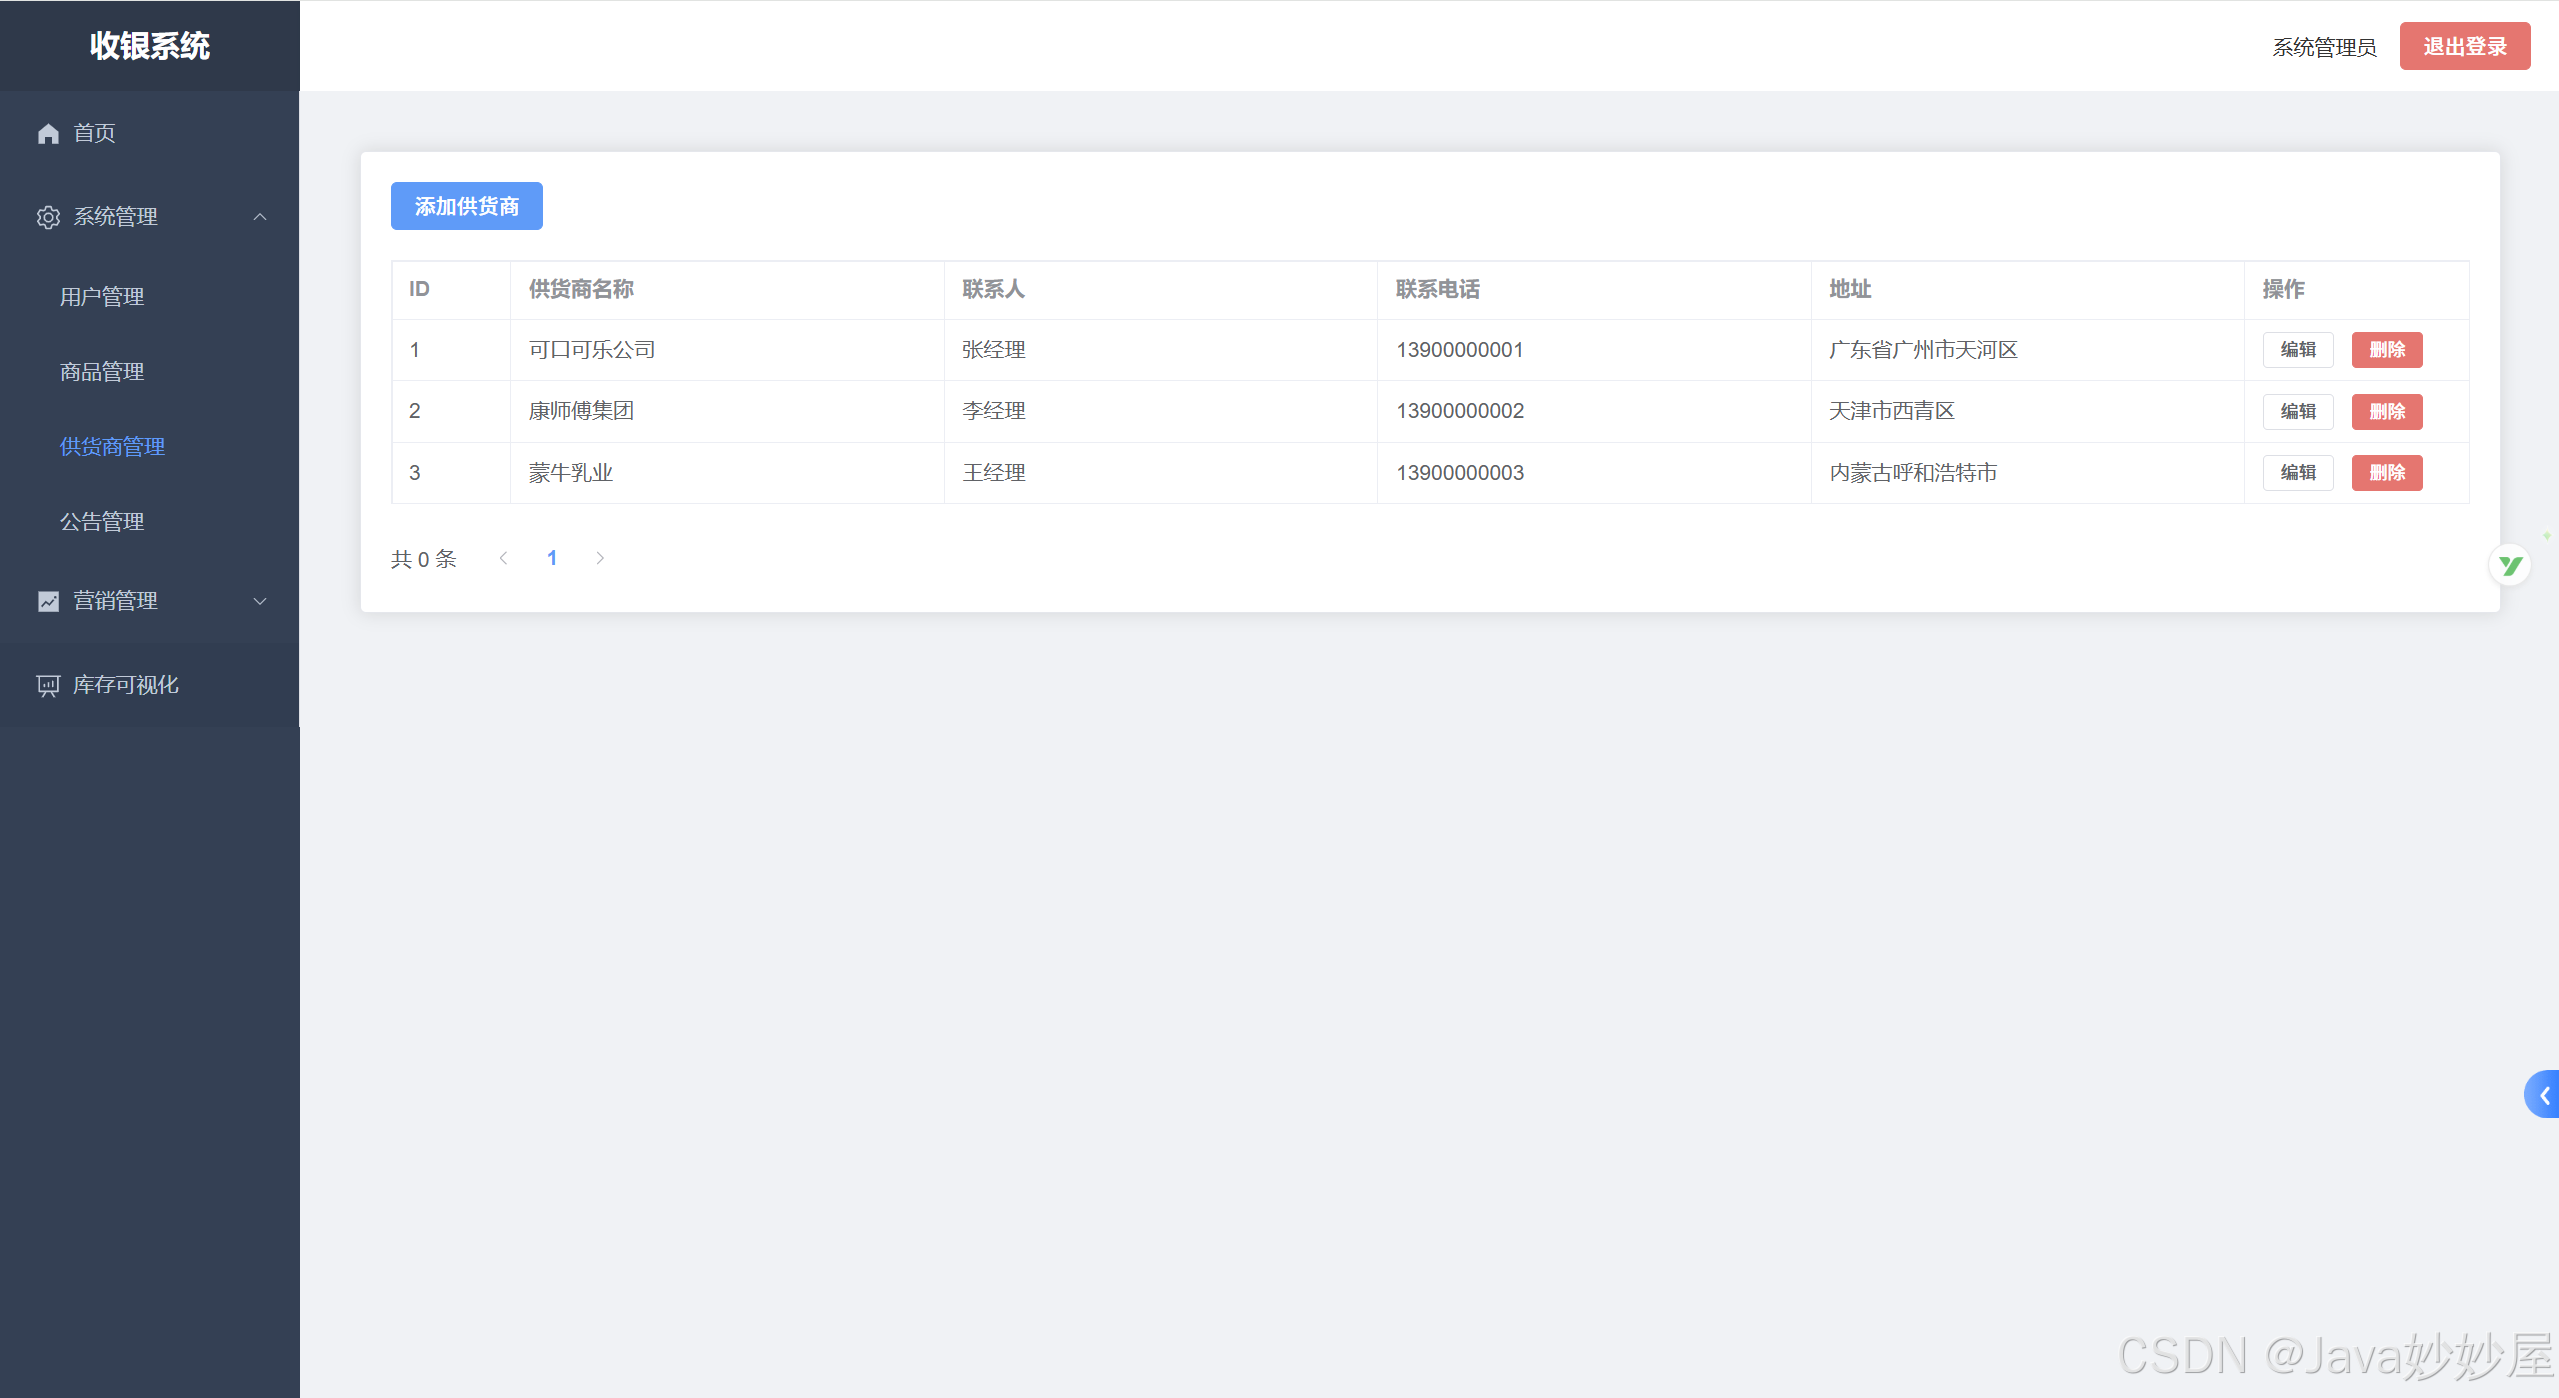Delete the 康师傅集团 supplier row
The width and height of the screenshot is (2559, 1398).
pos(2386,412)
